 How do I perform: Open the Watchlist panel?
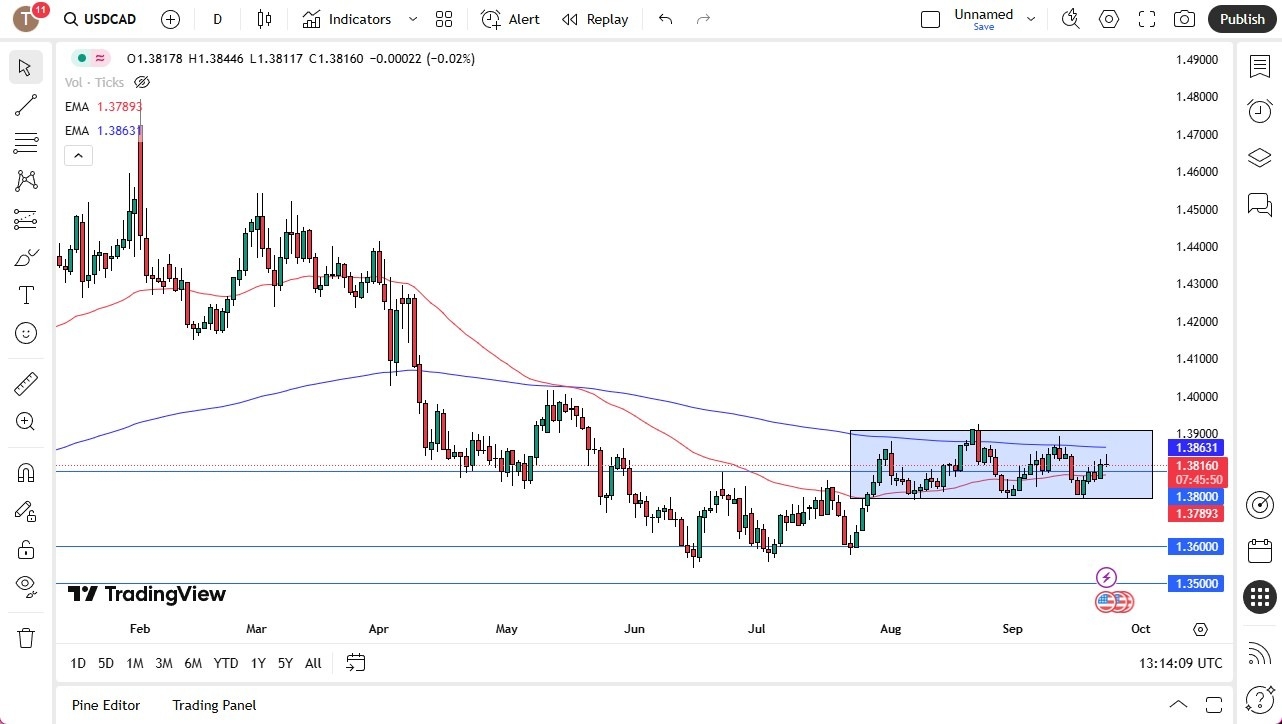[x=1259, y=66]
